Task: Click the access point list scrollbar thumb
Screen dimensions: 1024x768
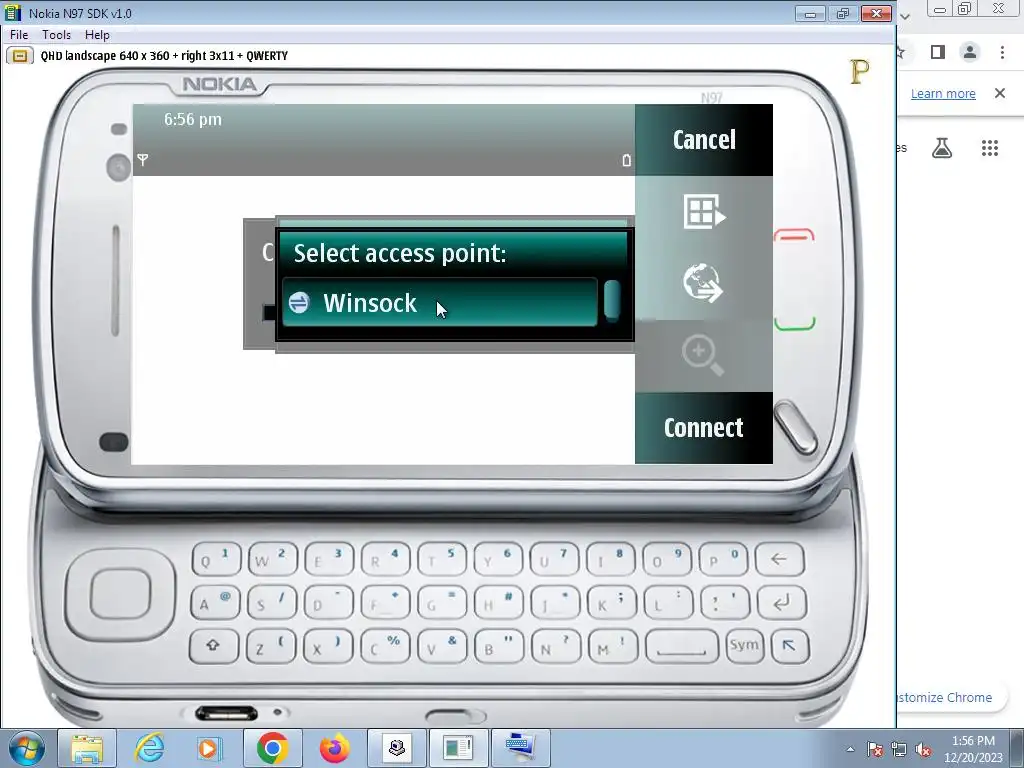Action: tap(612, 300)
